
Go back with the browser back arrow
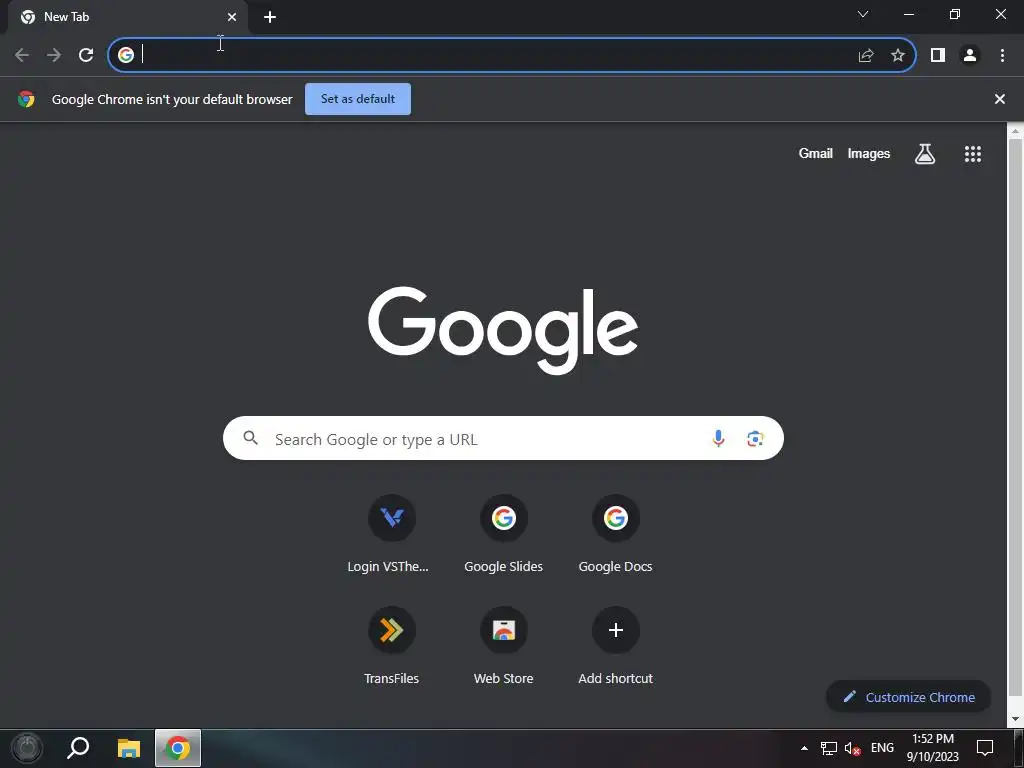[22, 55]
